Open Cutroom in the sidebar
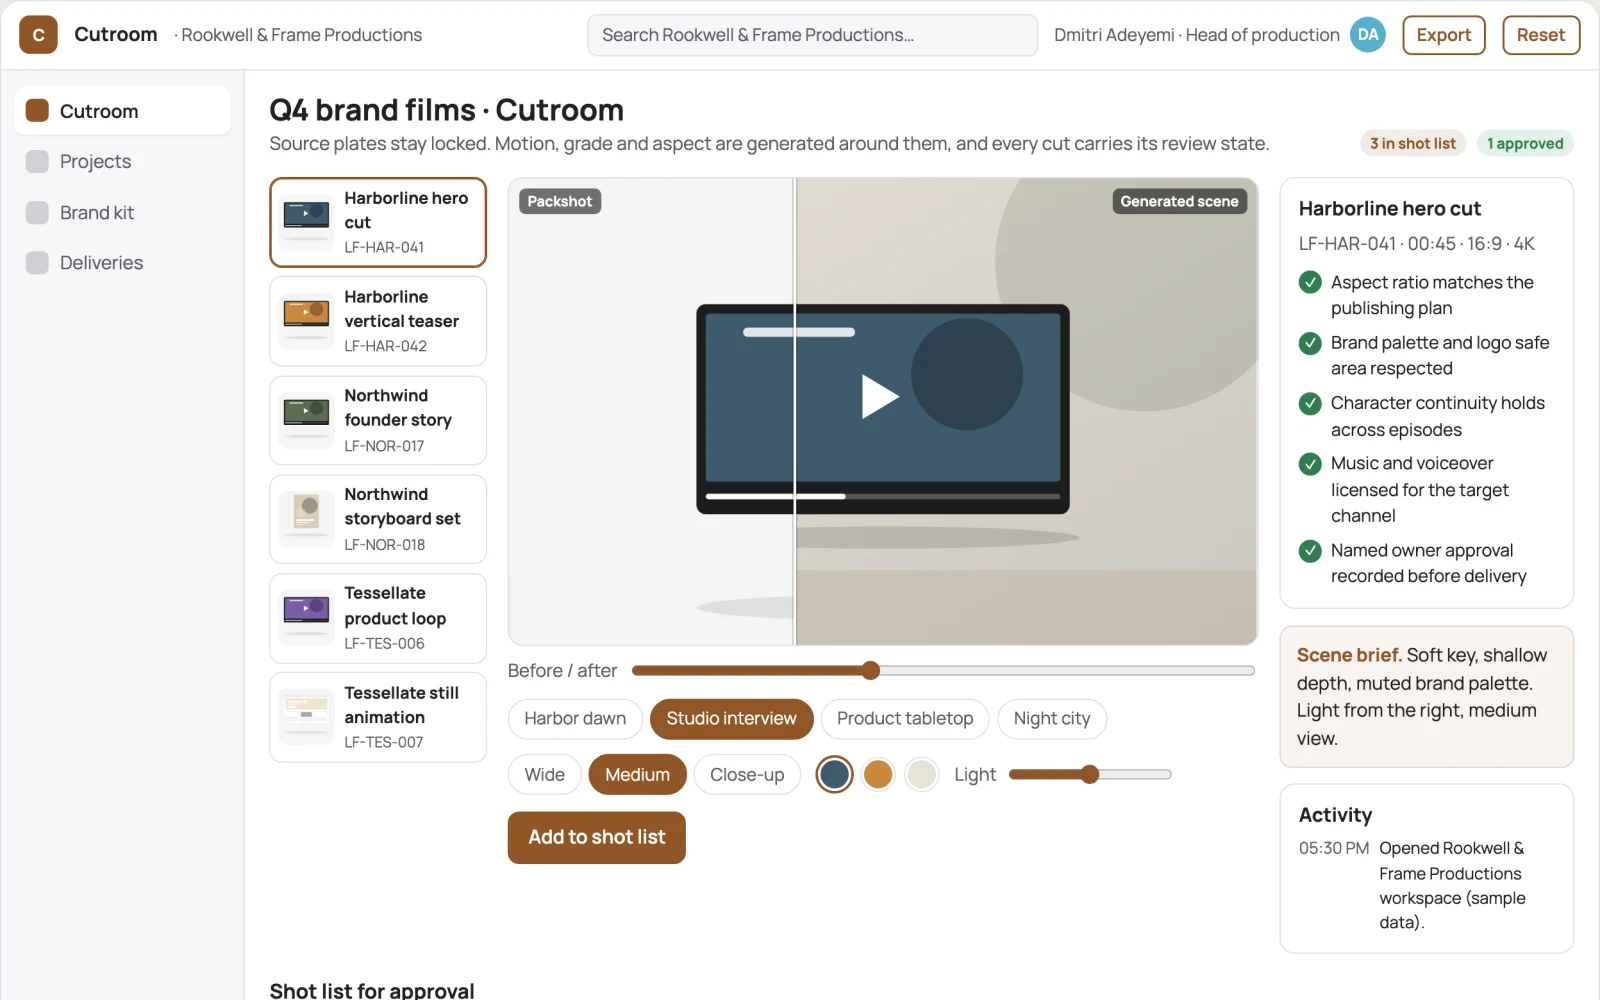 [122, 110]
